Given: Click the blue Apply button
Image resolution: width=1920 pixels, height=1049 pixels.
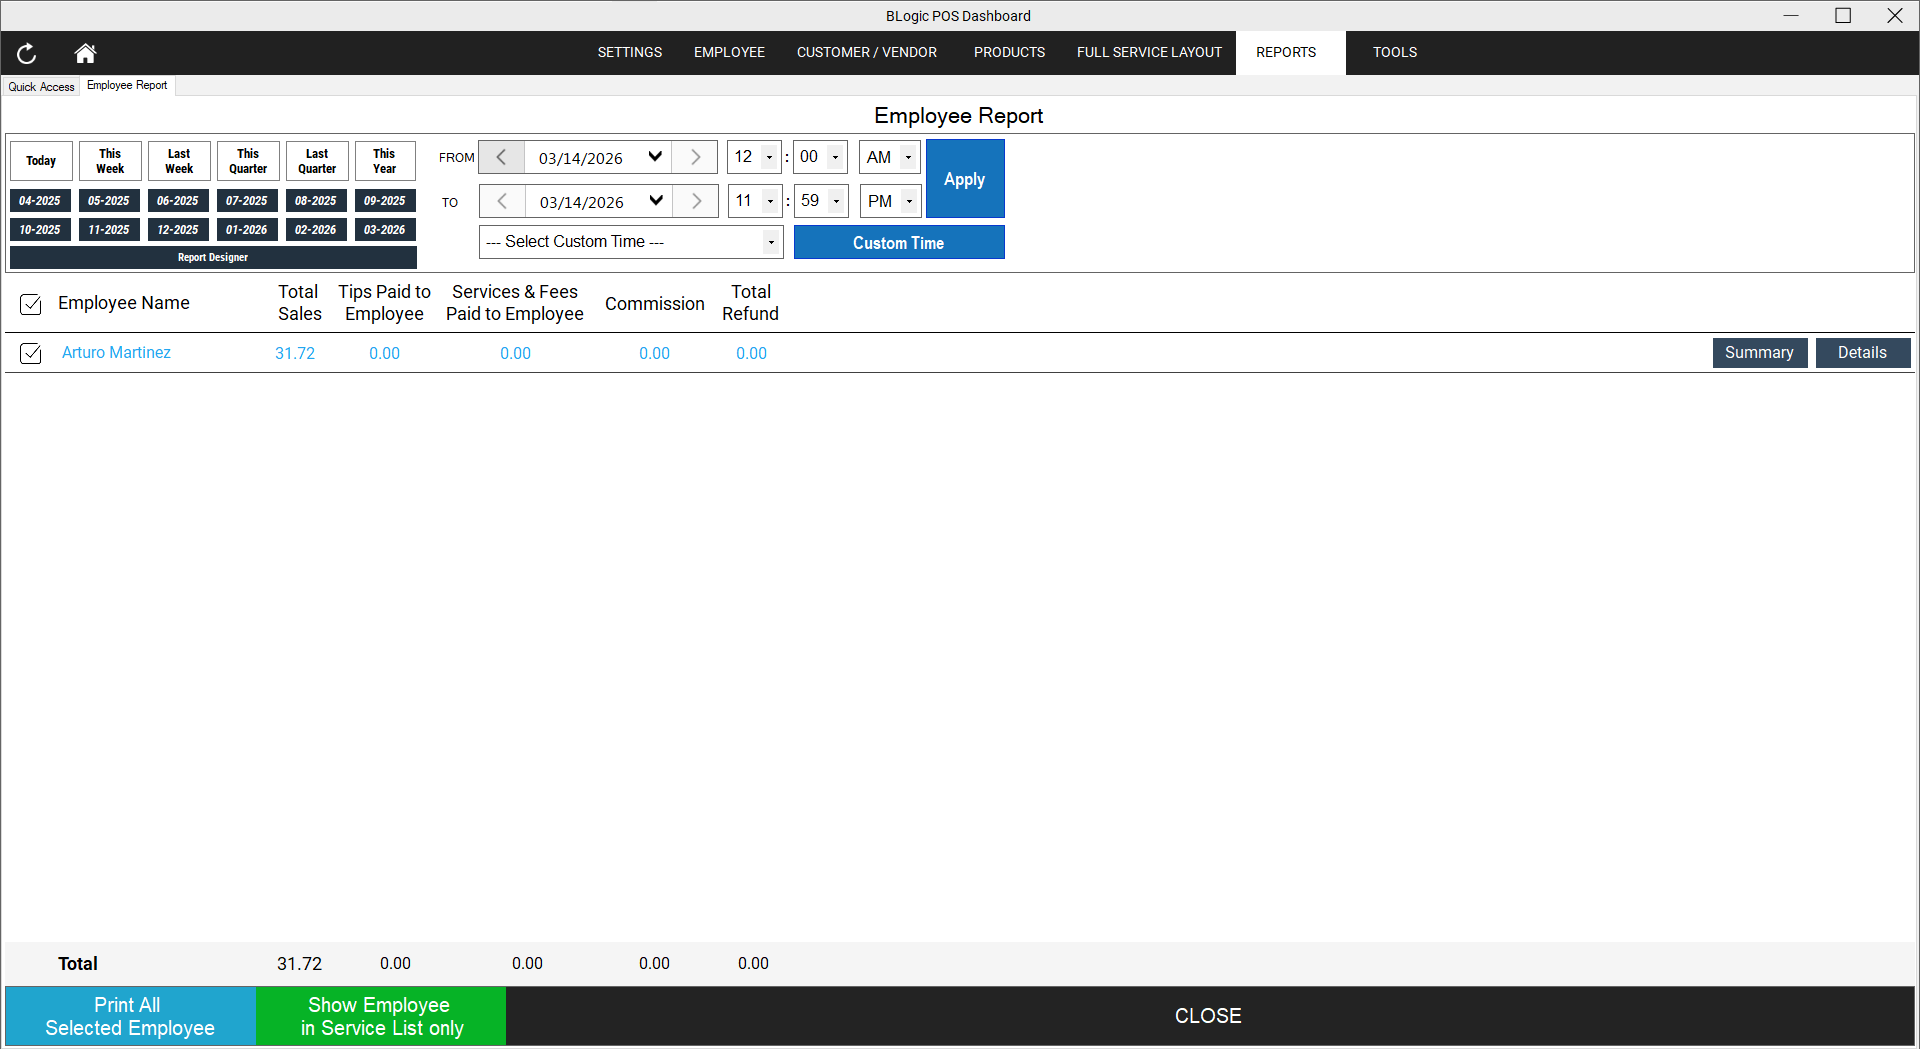Looking at the screenshot, I should pos(965,179).
